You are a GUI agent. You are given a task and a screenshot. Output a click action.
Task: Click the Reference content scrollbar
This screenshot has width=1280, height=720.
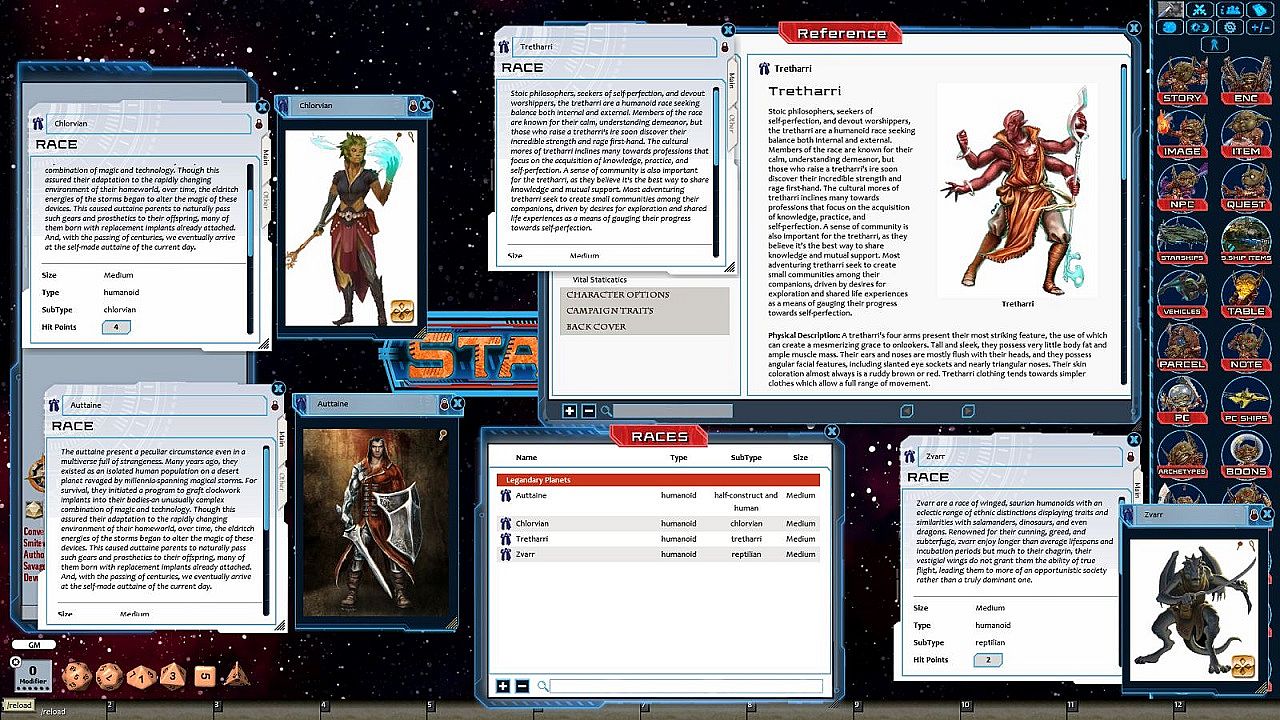[x=1123, y=224]
